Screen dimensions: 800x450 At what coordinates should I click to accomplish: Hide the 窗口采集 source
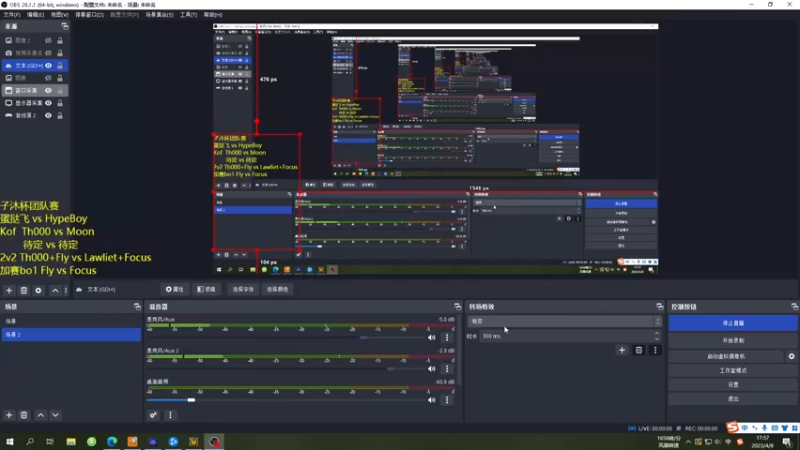[x=48, y=90]
